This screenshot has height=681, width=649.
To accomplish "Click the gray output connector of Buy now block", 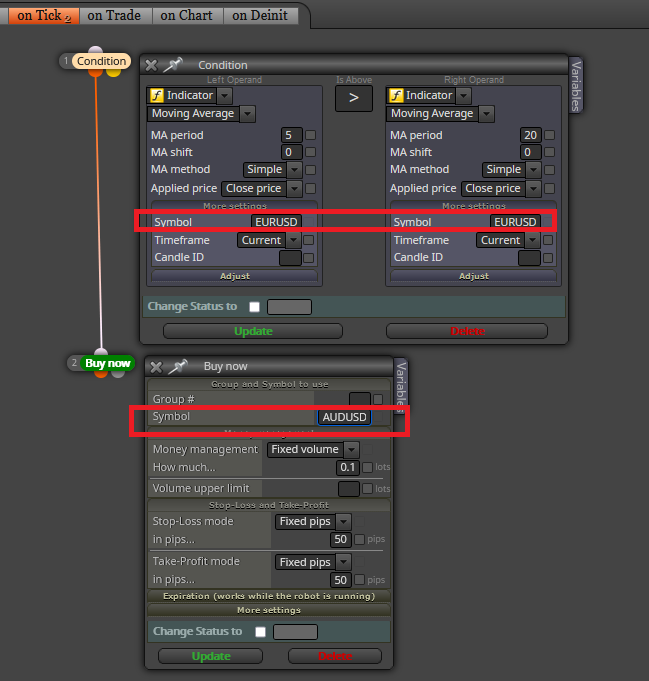I will 118,374.
